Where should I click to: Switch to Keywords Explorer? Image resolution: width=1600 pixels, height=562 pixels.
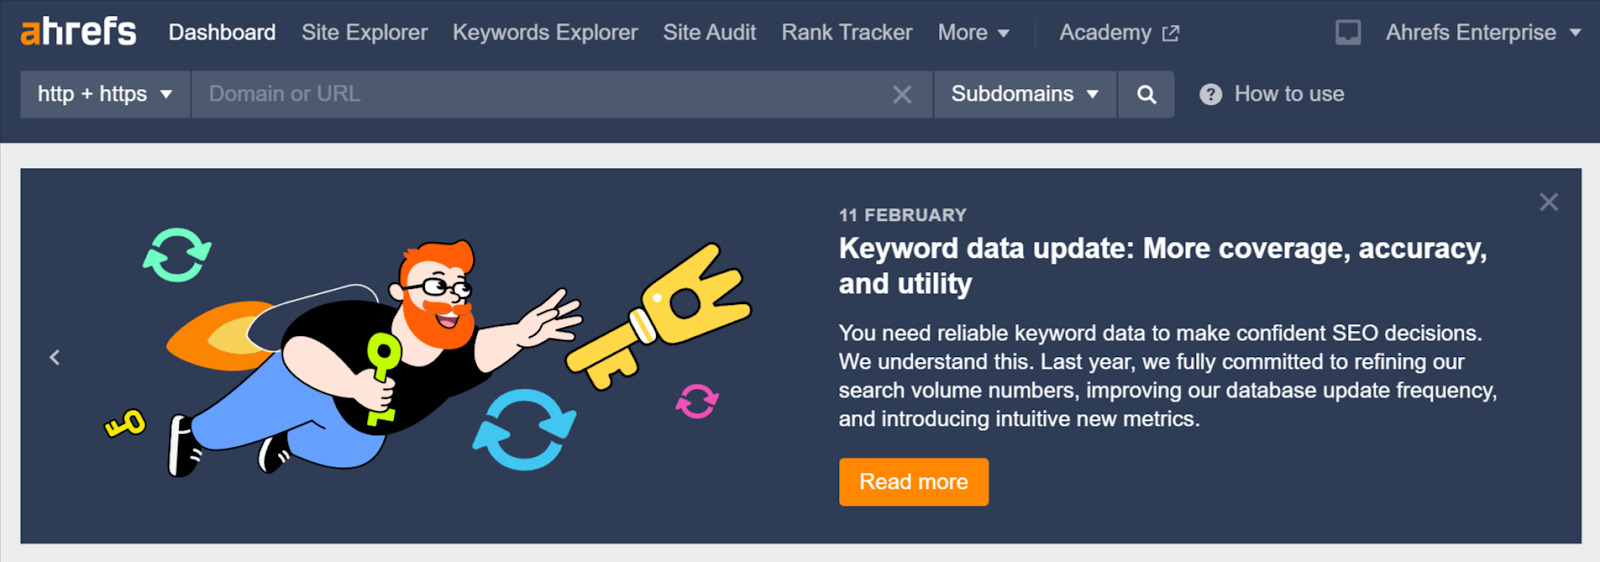coord(545,32)
